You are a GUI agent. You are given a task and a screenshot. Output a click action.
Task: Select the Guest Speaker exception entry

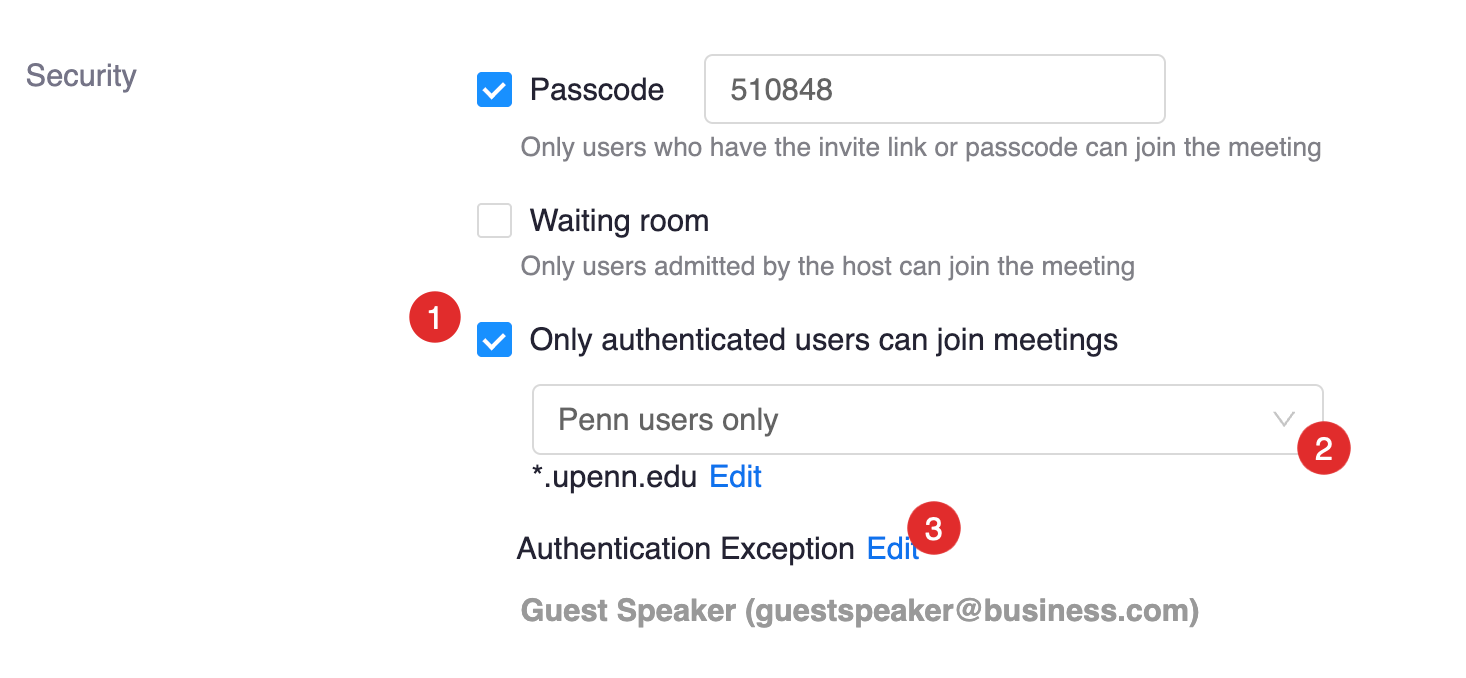point(859,610)
